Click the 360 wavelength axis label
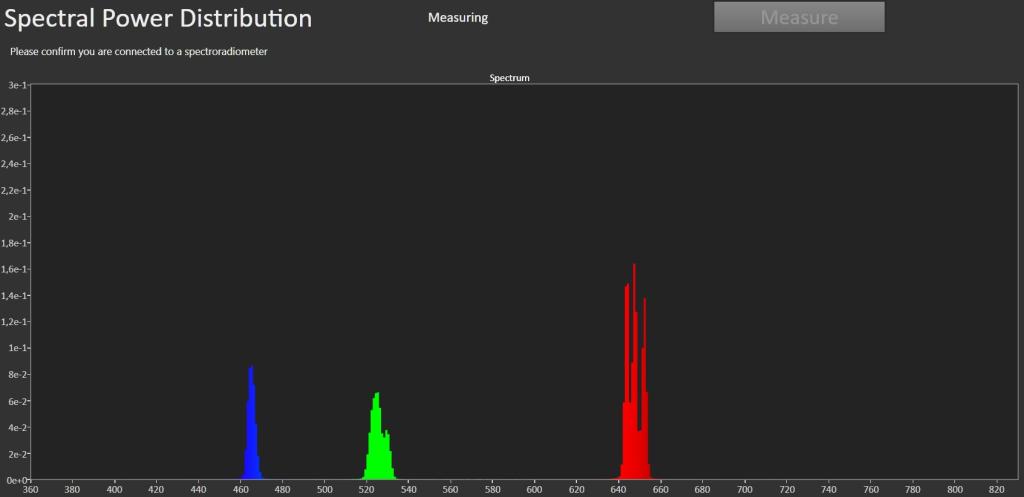 31,489
